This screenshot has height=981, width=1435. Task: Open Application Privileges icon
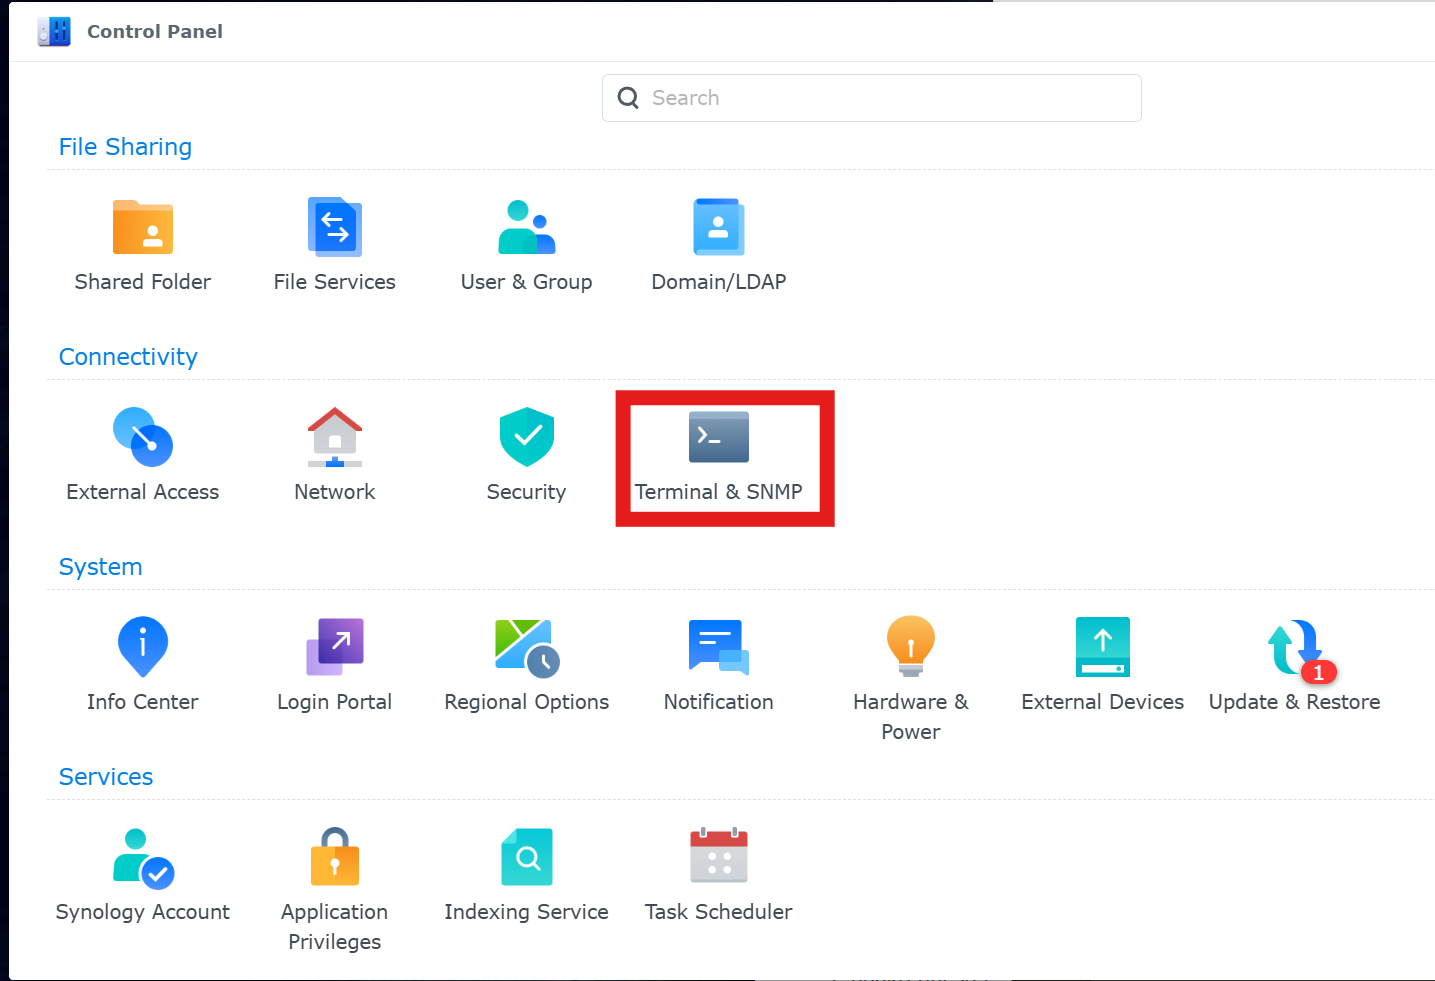(x=335, y=858)
